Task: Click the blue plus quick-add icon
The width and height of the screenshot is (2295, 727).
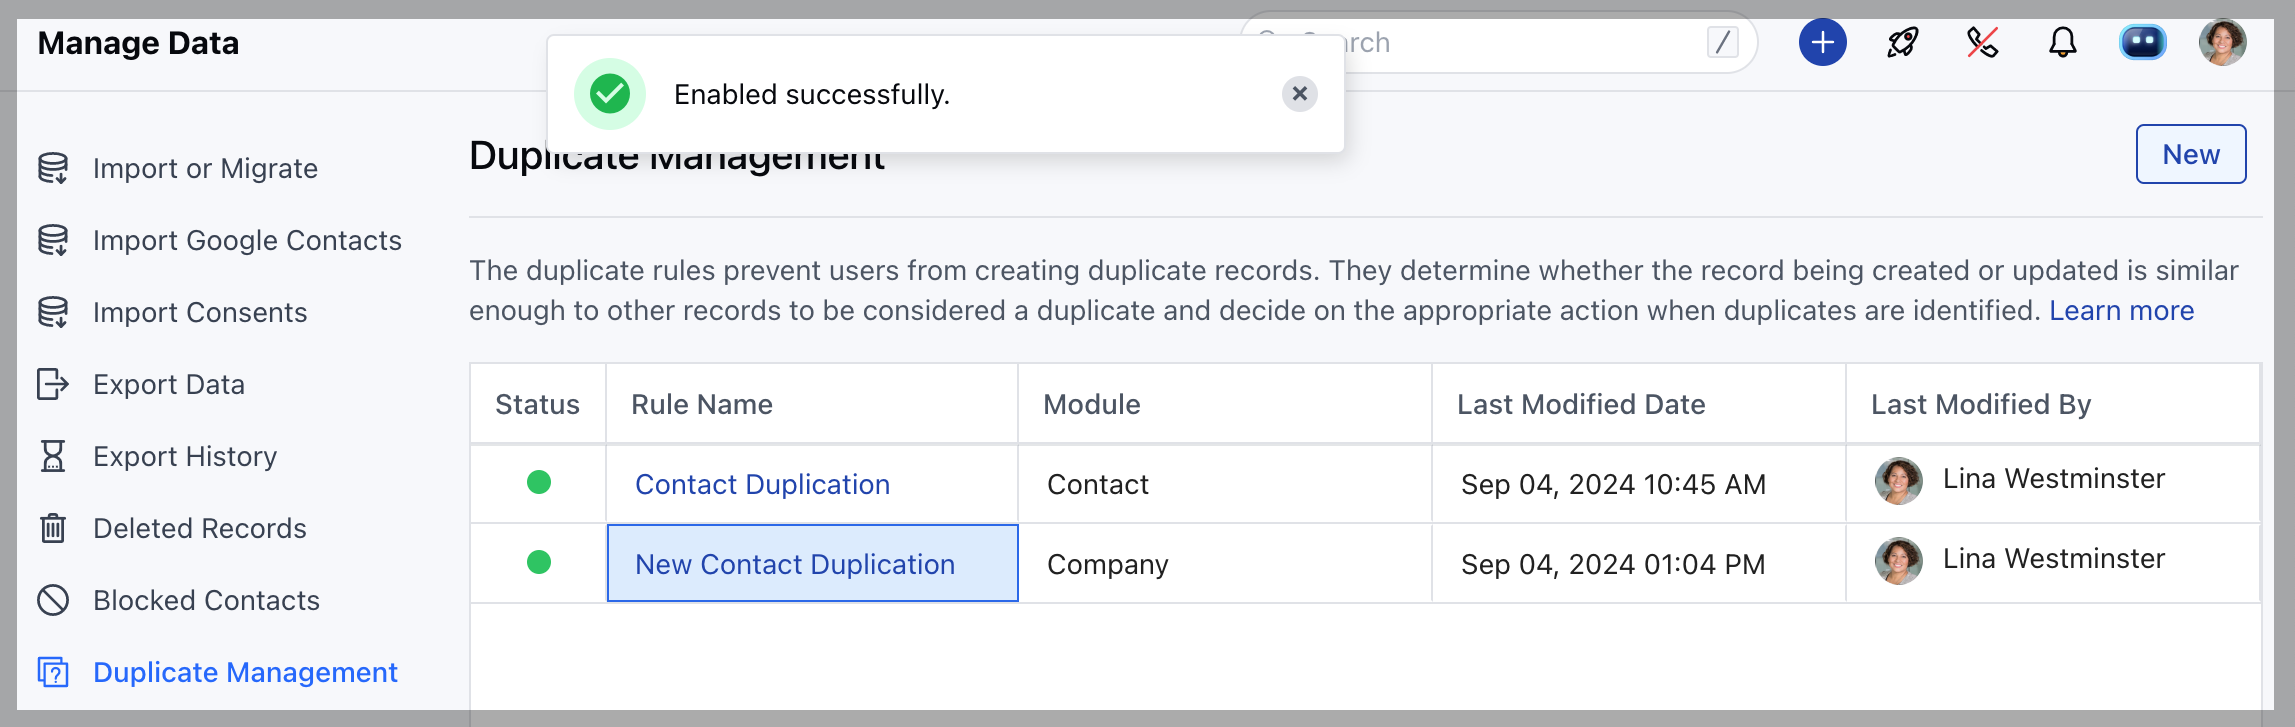Action: pyautogui.click(x=1822, y=43)
